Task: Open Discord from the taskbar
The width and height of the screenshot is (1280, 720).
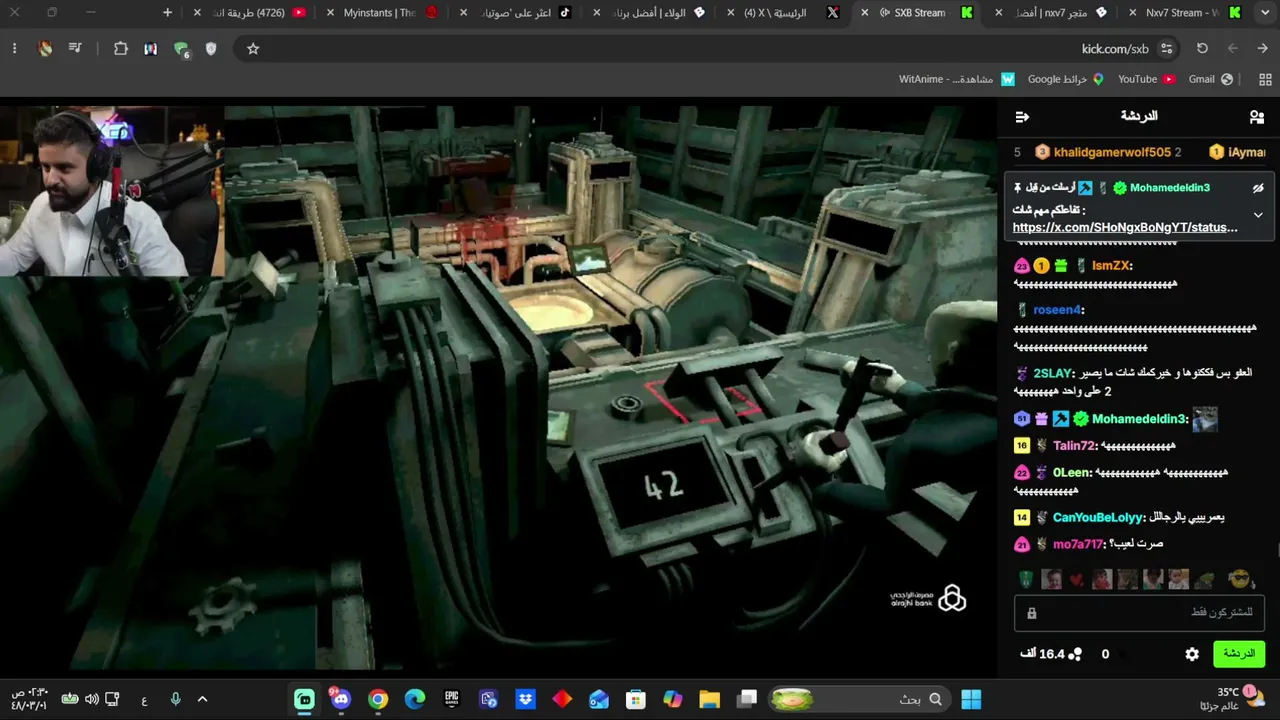Action: 341,700
